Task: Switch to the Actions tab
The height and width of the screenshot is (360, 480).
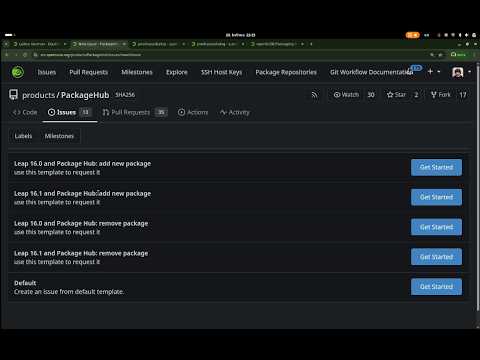Action: pos(193,112)
